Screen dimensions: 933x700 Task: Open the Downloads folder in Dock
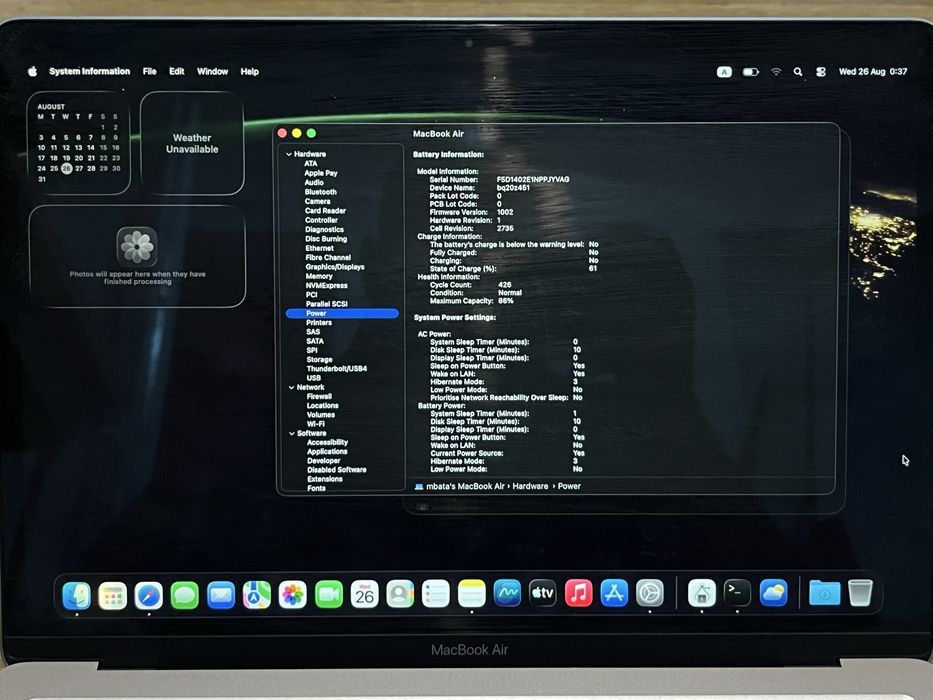click(x=825, y=593)
